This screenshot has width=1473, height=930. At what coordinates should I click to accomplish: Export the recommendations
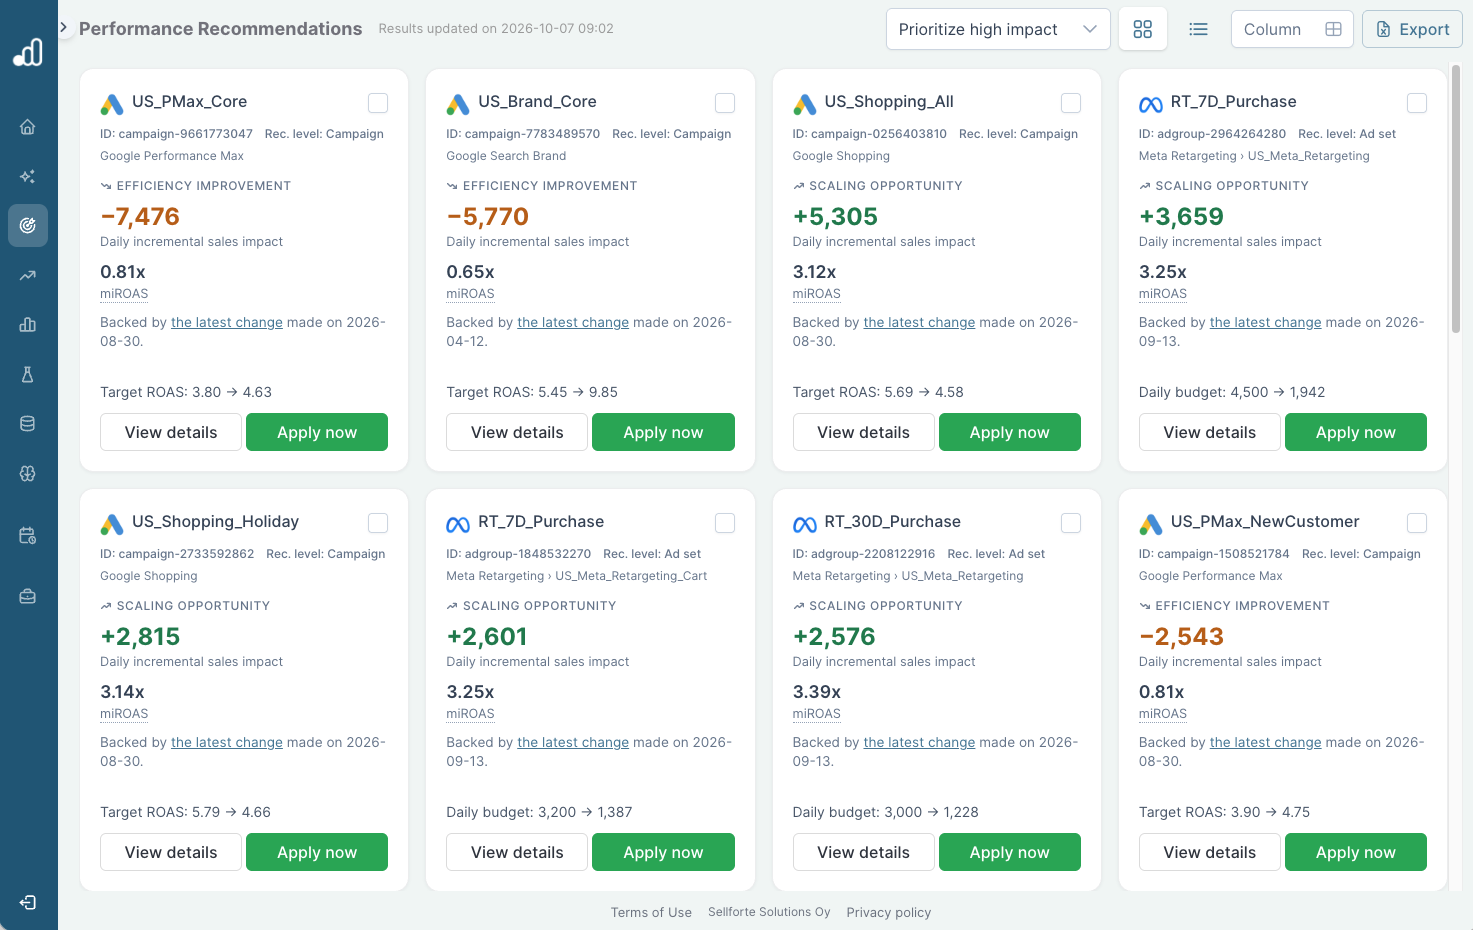(x=1412, y=30)
